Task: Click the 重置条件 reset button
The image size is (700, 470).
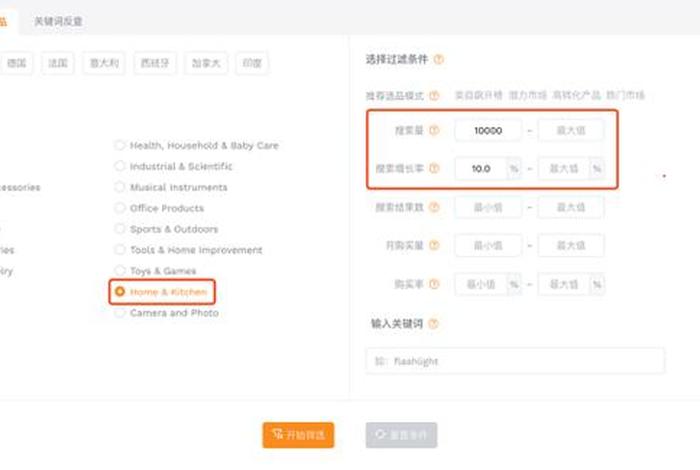Action: (401, 435)
